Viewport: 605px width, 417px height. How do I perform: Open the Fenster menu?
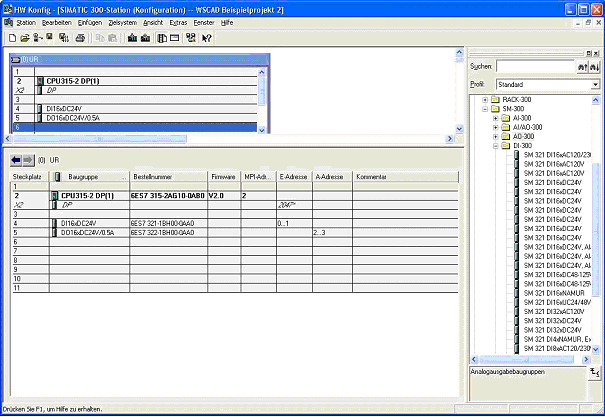click(204, 23)
